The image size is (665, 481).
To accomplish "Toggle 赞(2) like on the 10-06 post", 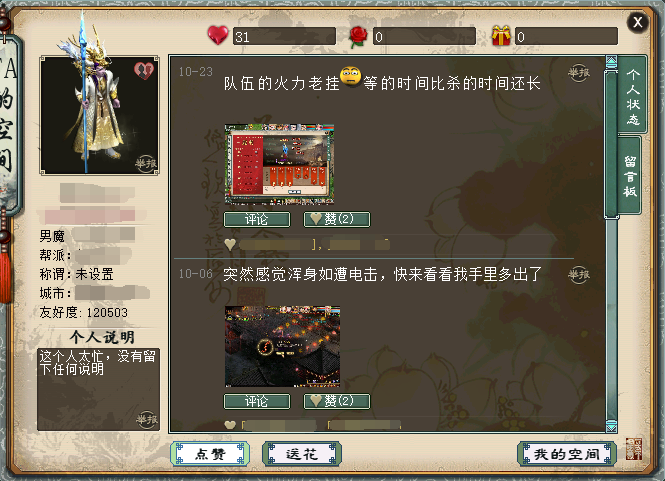I will click(x=337, y=401).
